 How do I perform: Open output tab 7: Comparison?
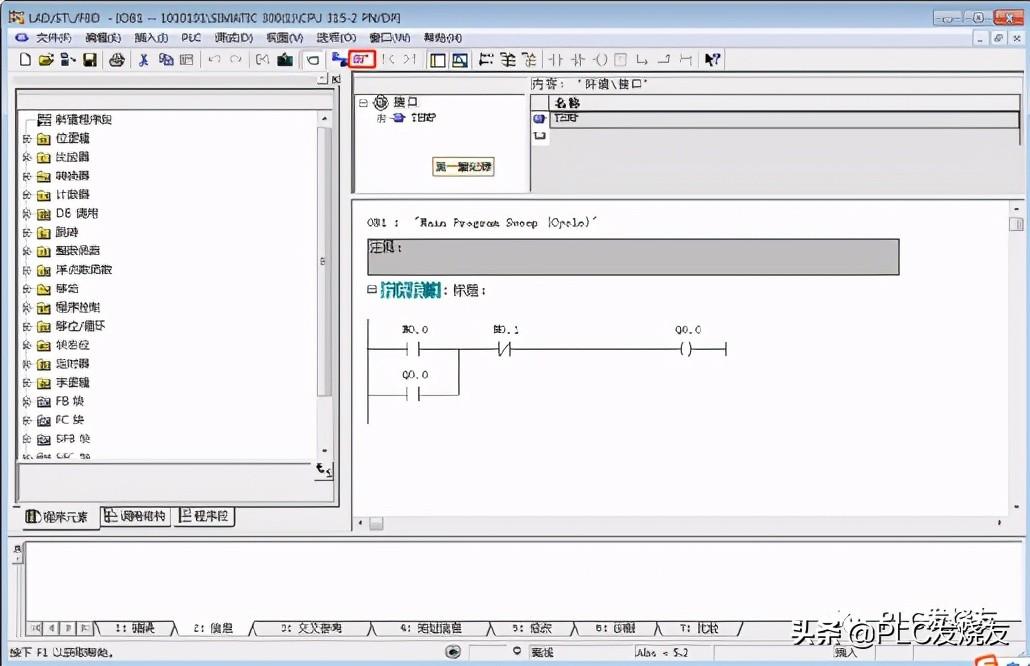tap(699, 629)
